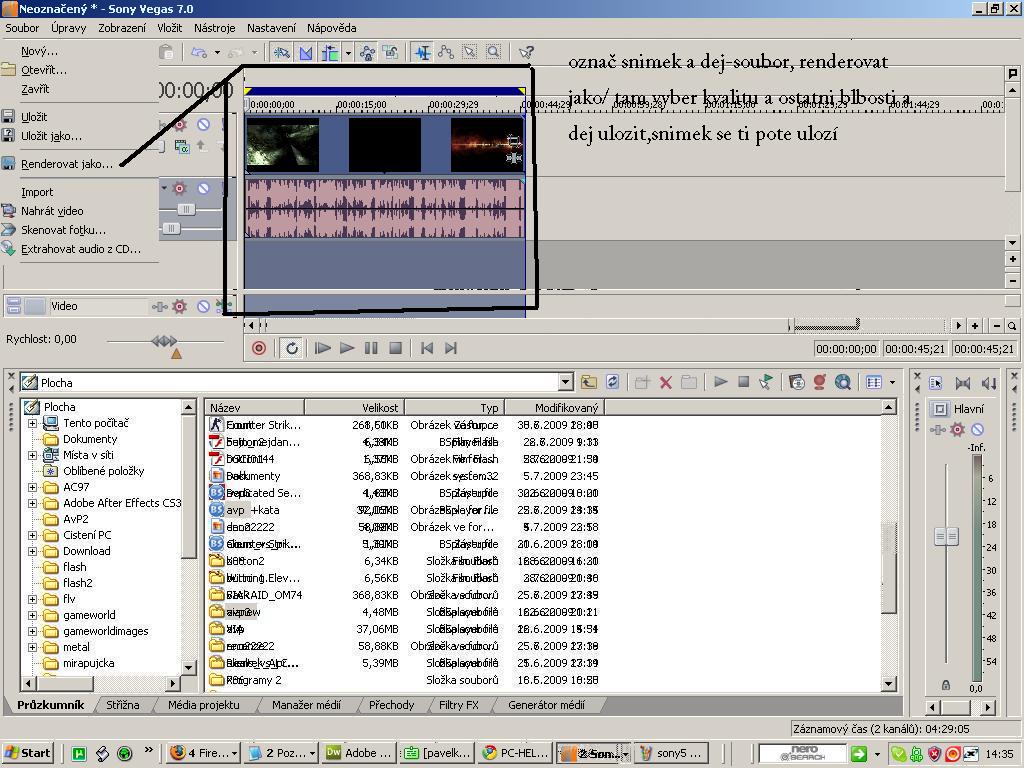Choose Renderovat jako from the Soubor menu

tap(67, 164)
